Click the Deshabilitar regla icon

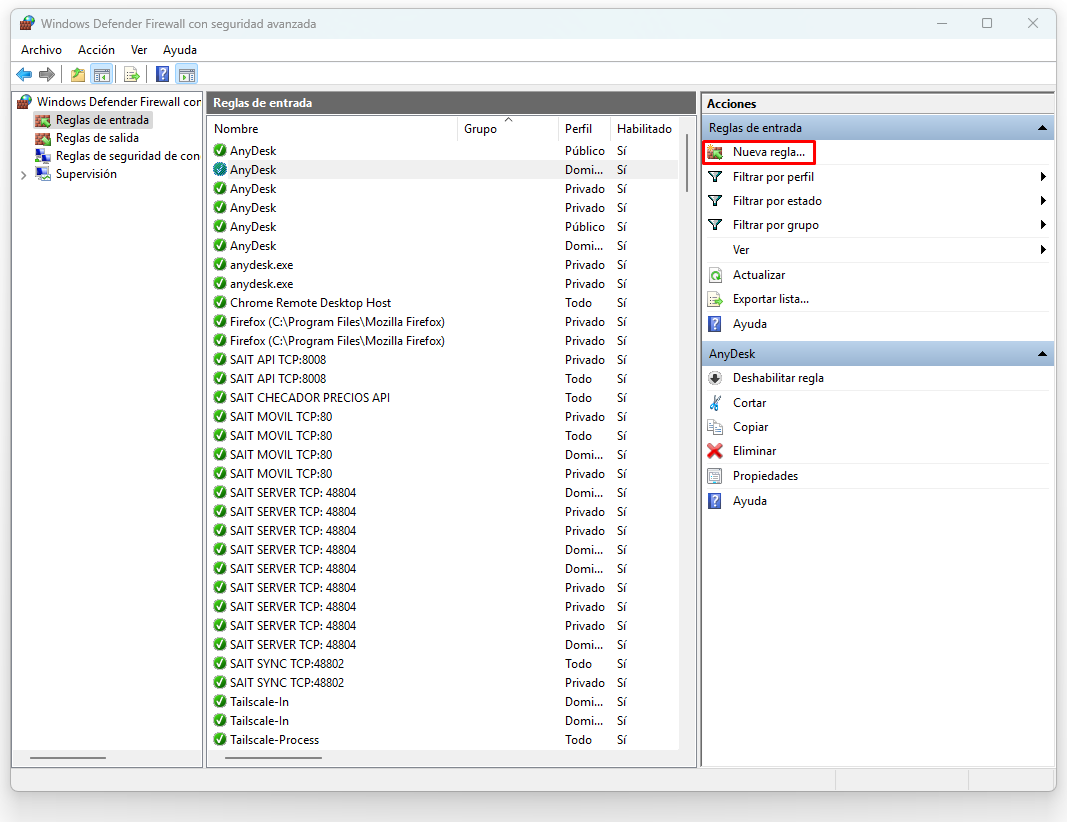[x=715, y=378]
